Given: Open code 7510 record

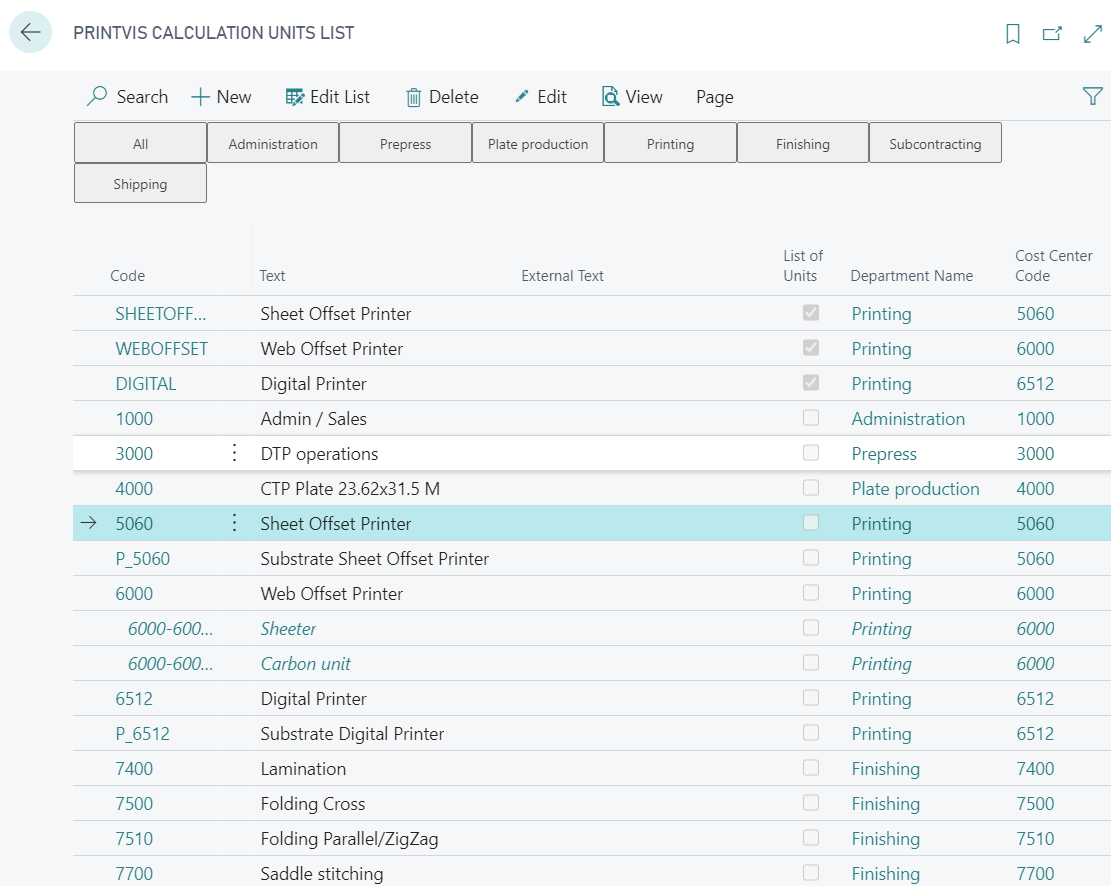Looking at the screenshot, I should (x=134, y=839).
